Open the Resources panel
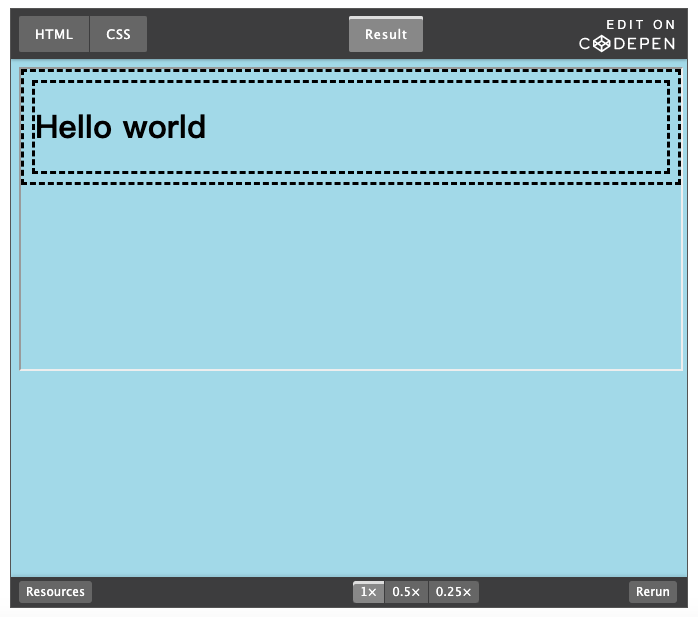698x617 pixels. pyautogui.click(x=55, y=592)
